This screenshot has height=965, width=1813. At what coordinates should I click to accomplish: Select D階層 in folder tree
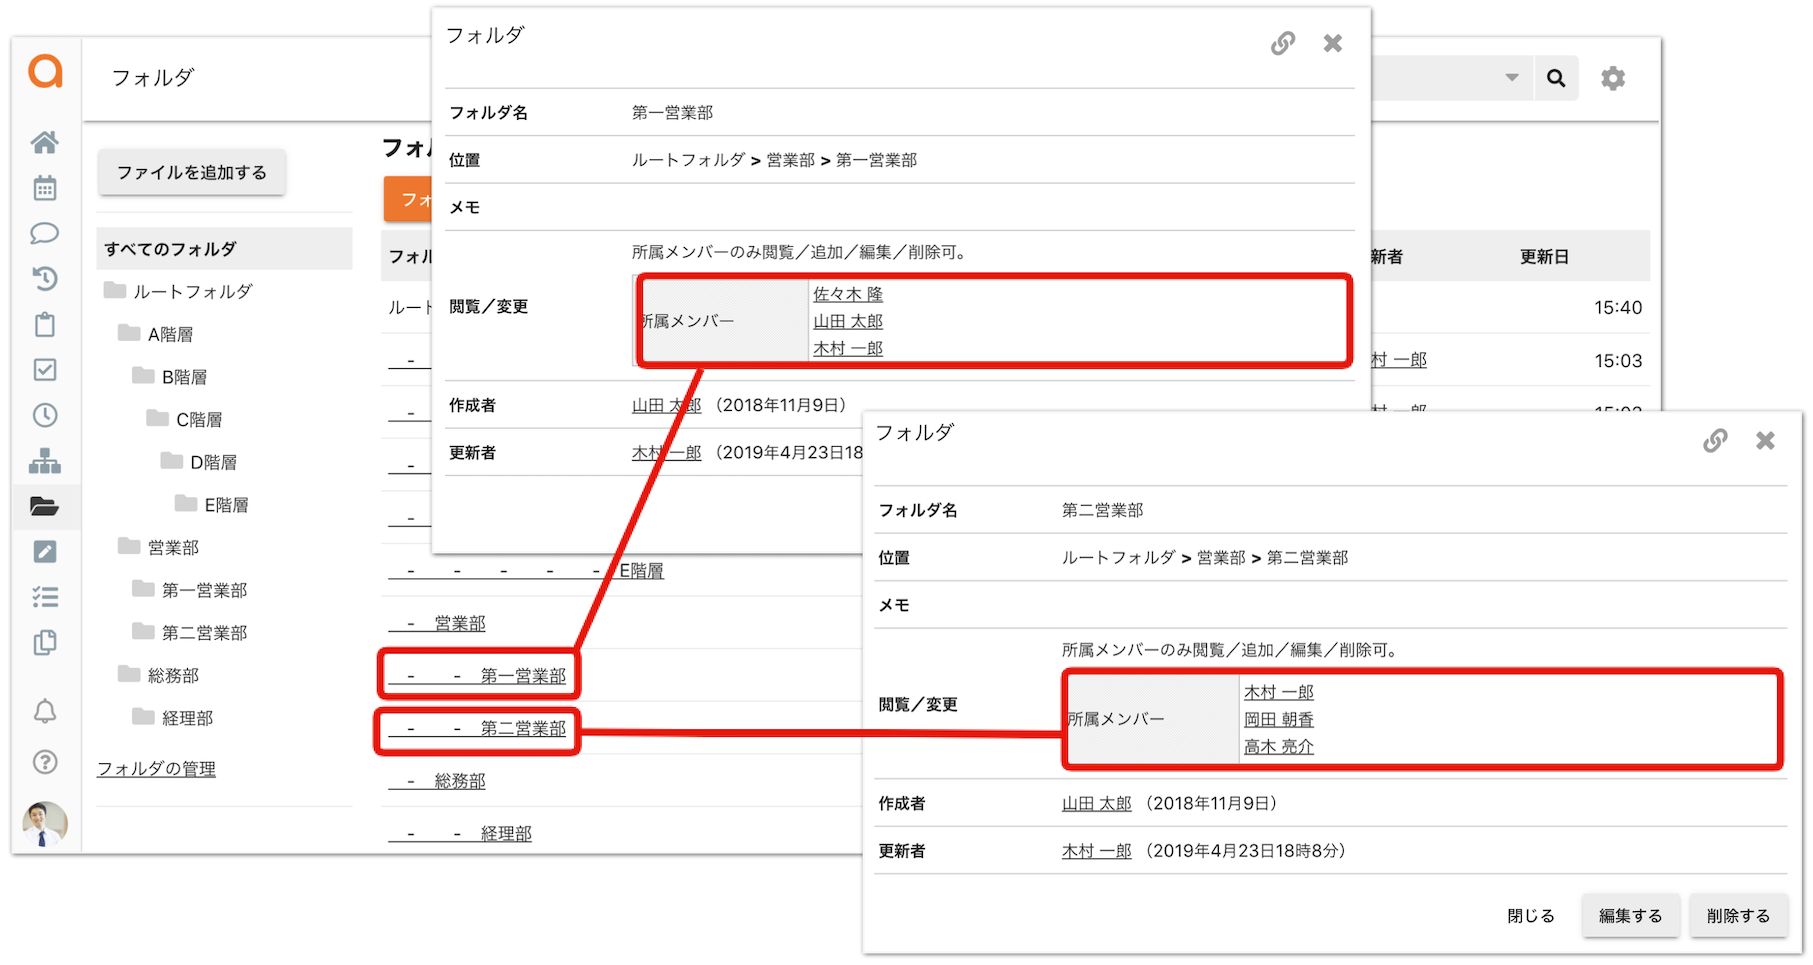[x=213, y=462]
